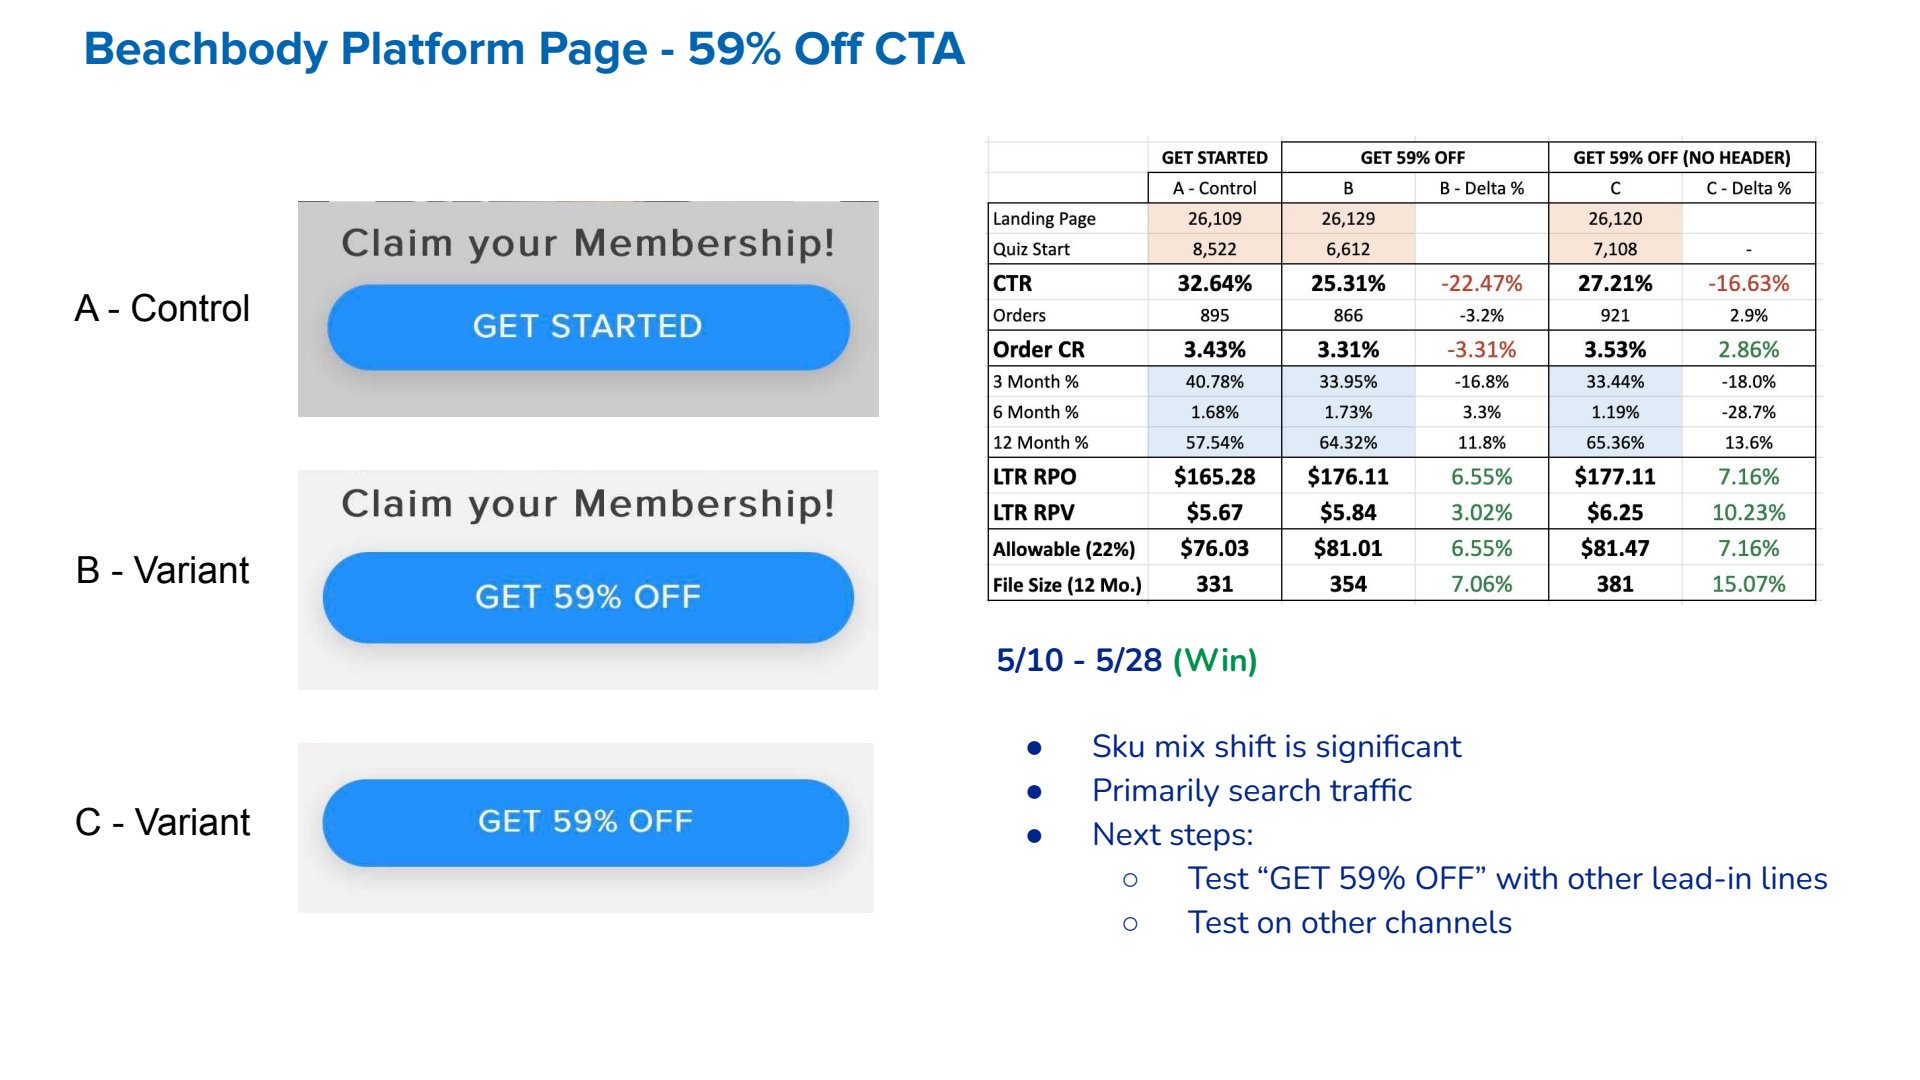This screenshot has height=1080, width=1920.
Task: Click the GET 59% OFF button without header
Action: 586,822
